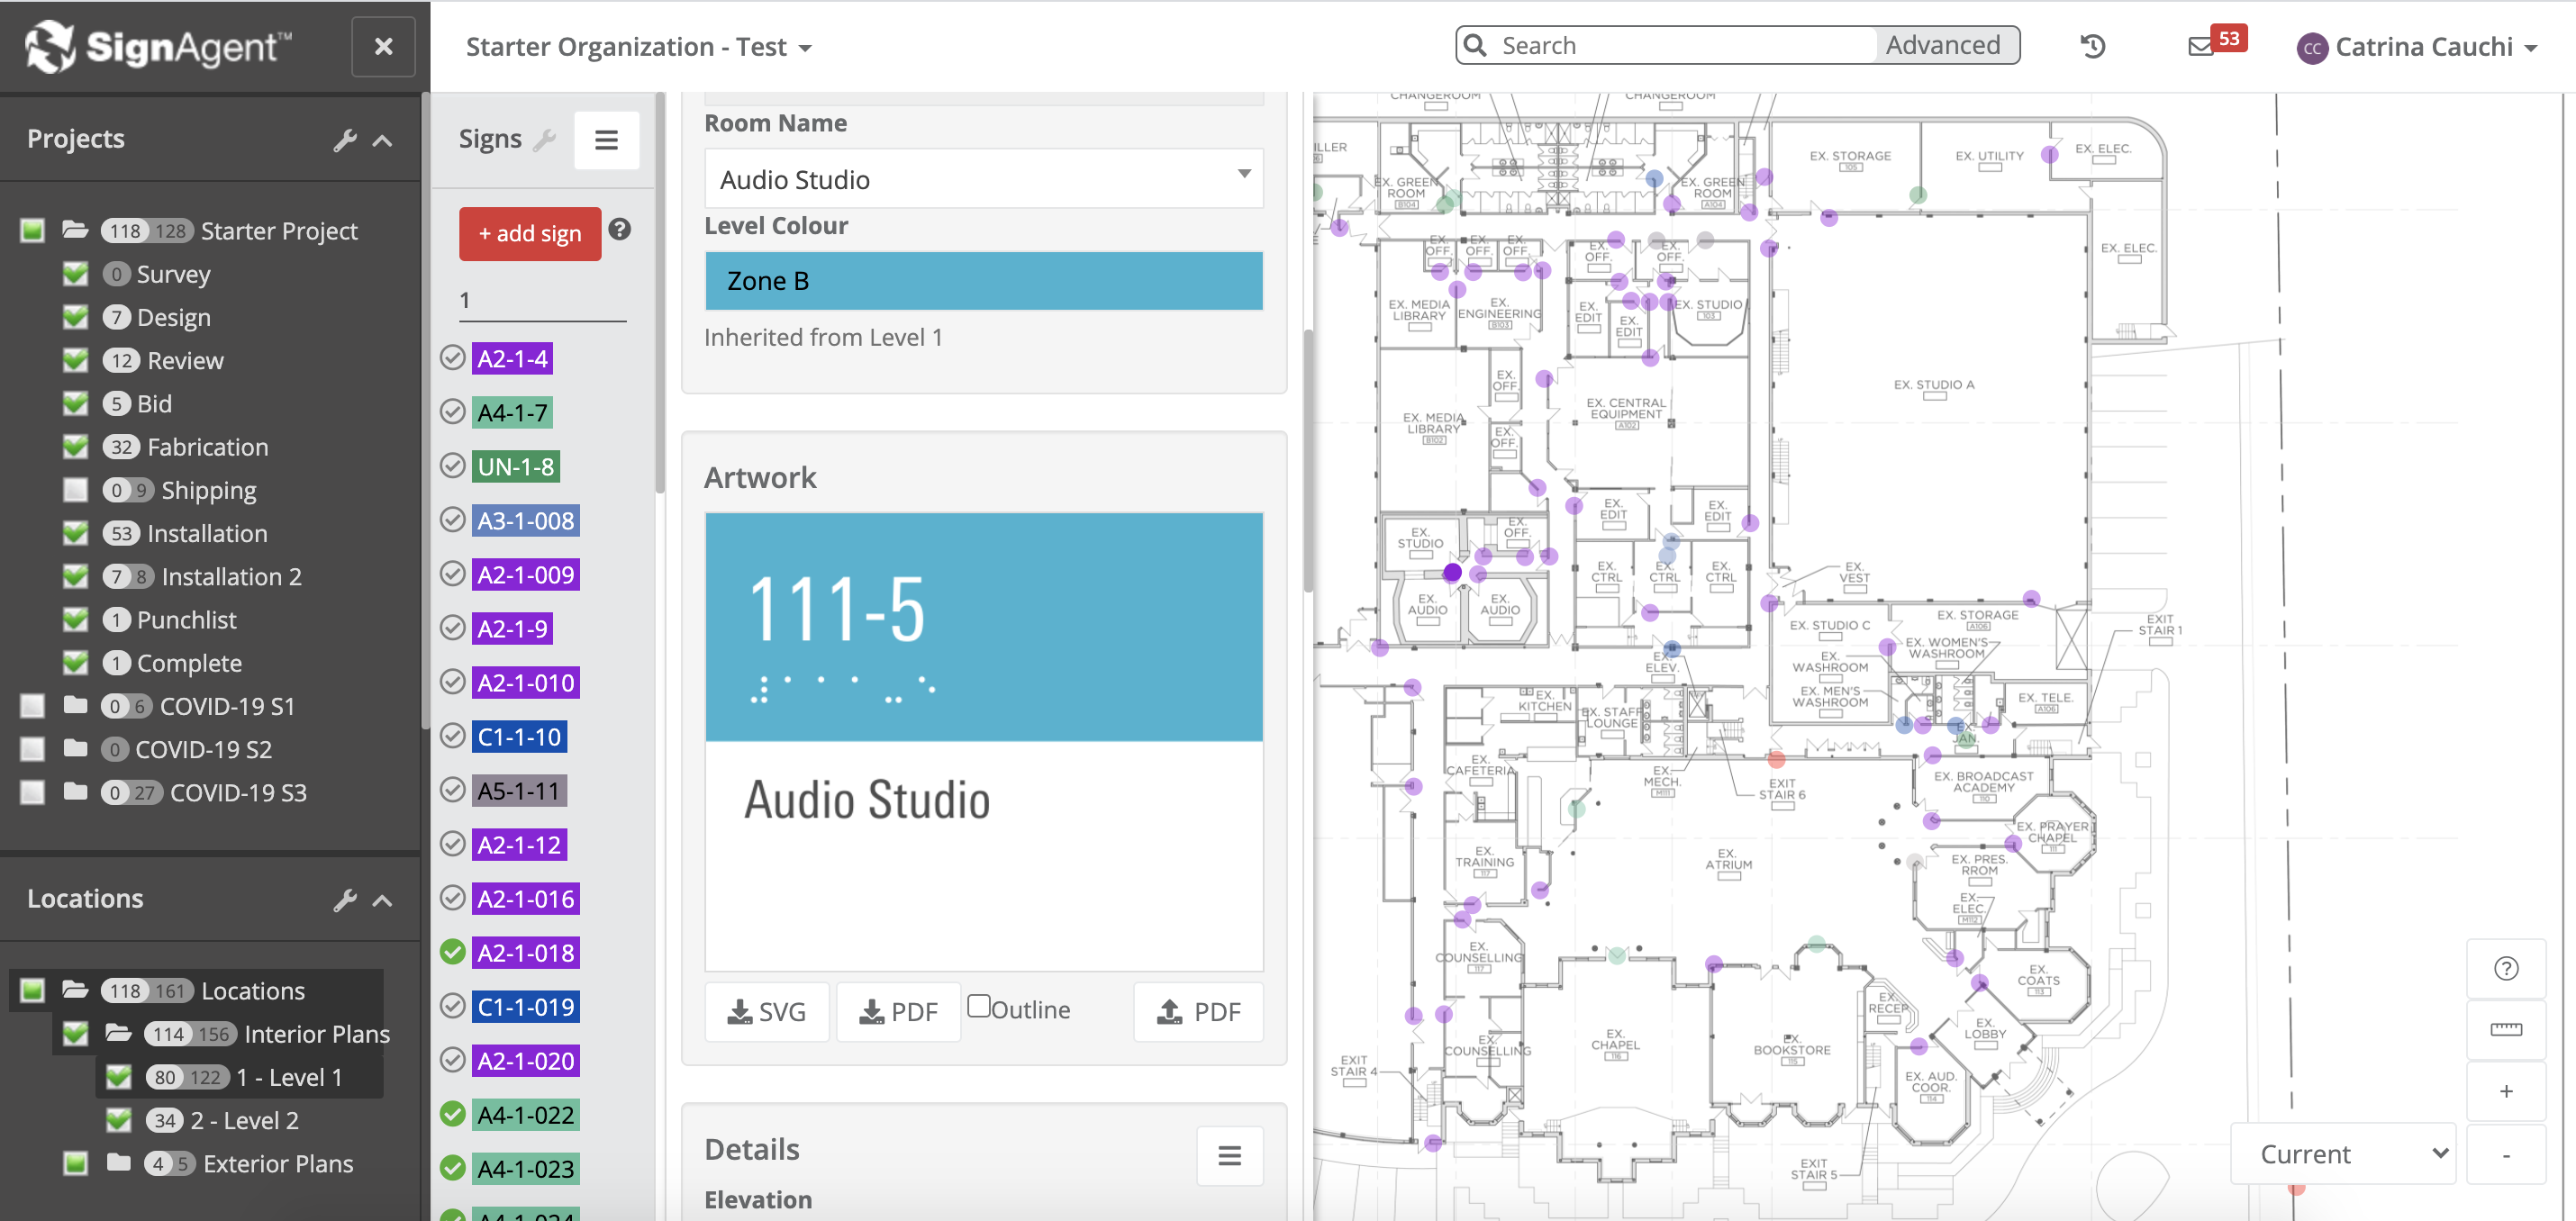Toggle the Shipping project checkbox
The image size is (2576, 1221).
point(76,490)
